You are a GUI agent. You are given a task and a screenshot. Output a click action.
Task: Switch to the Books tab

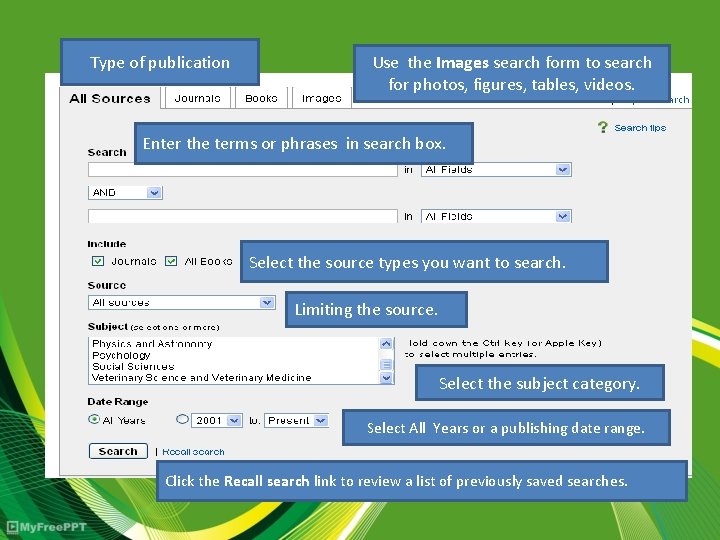(261, 98)
